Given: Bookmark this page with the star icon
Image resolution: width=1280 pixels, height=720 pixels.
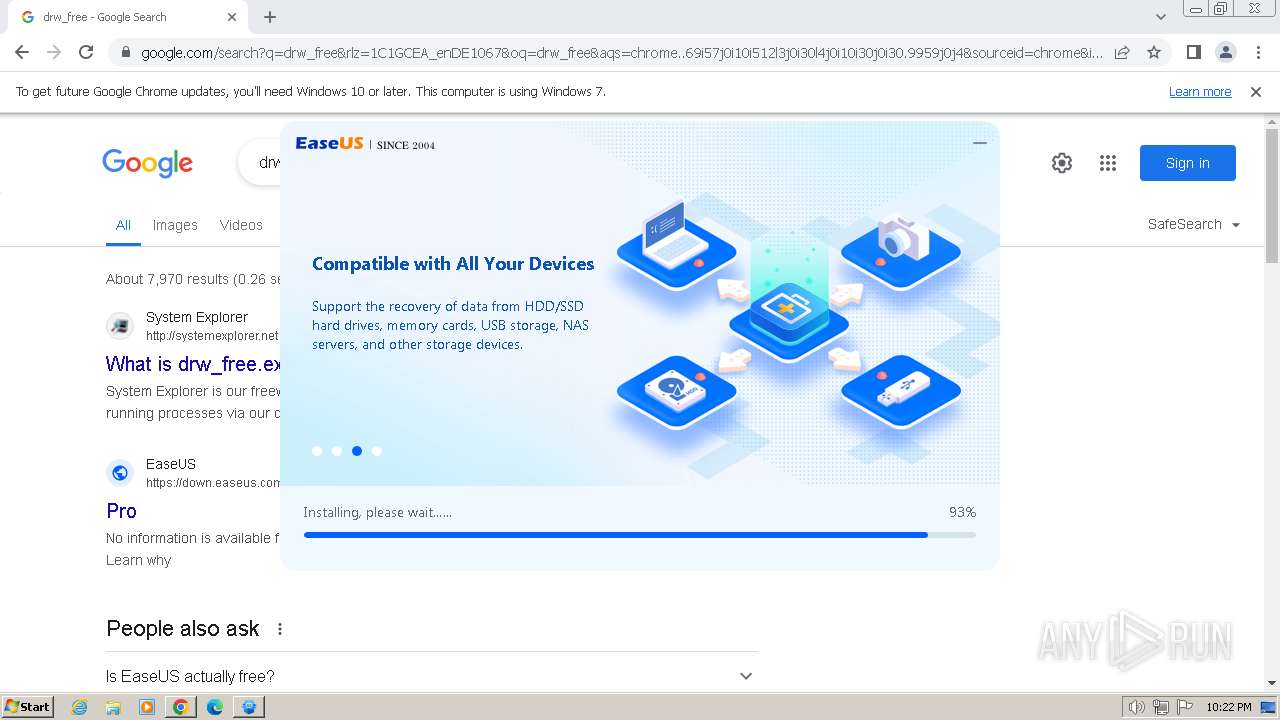Looking at the screenshot, I should (1154, 52).
